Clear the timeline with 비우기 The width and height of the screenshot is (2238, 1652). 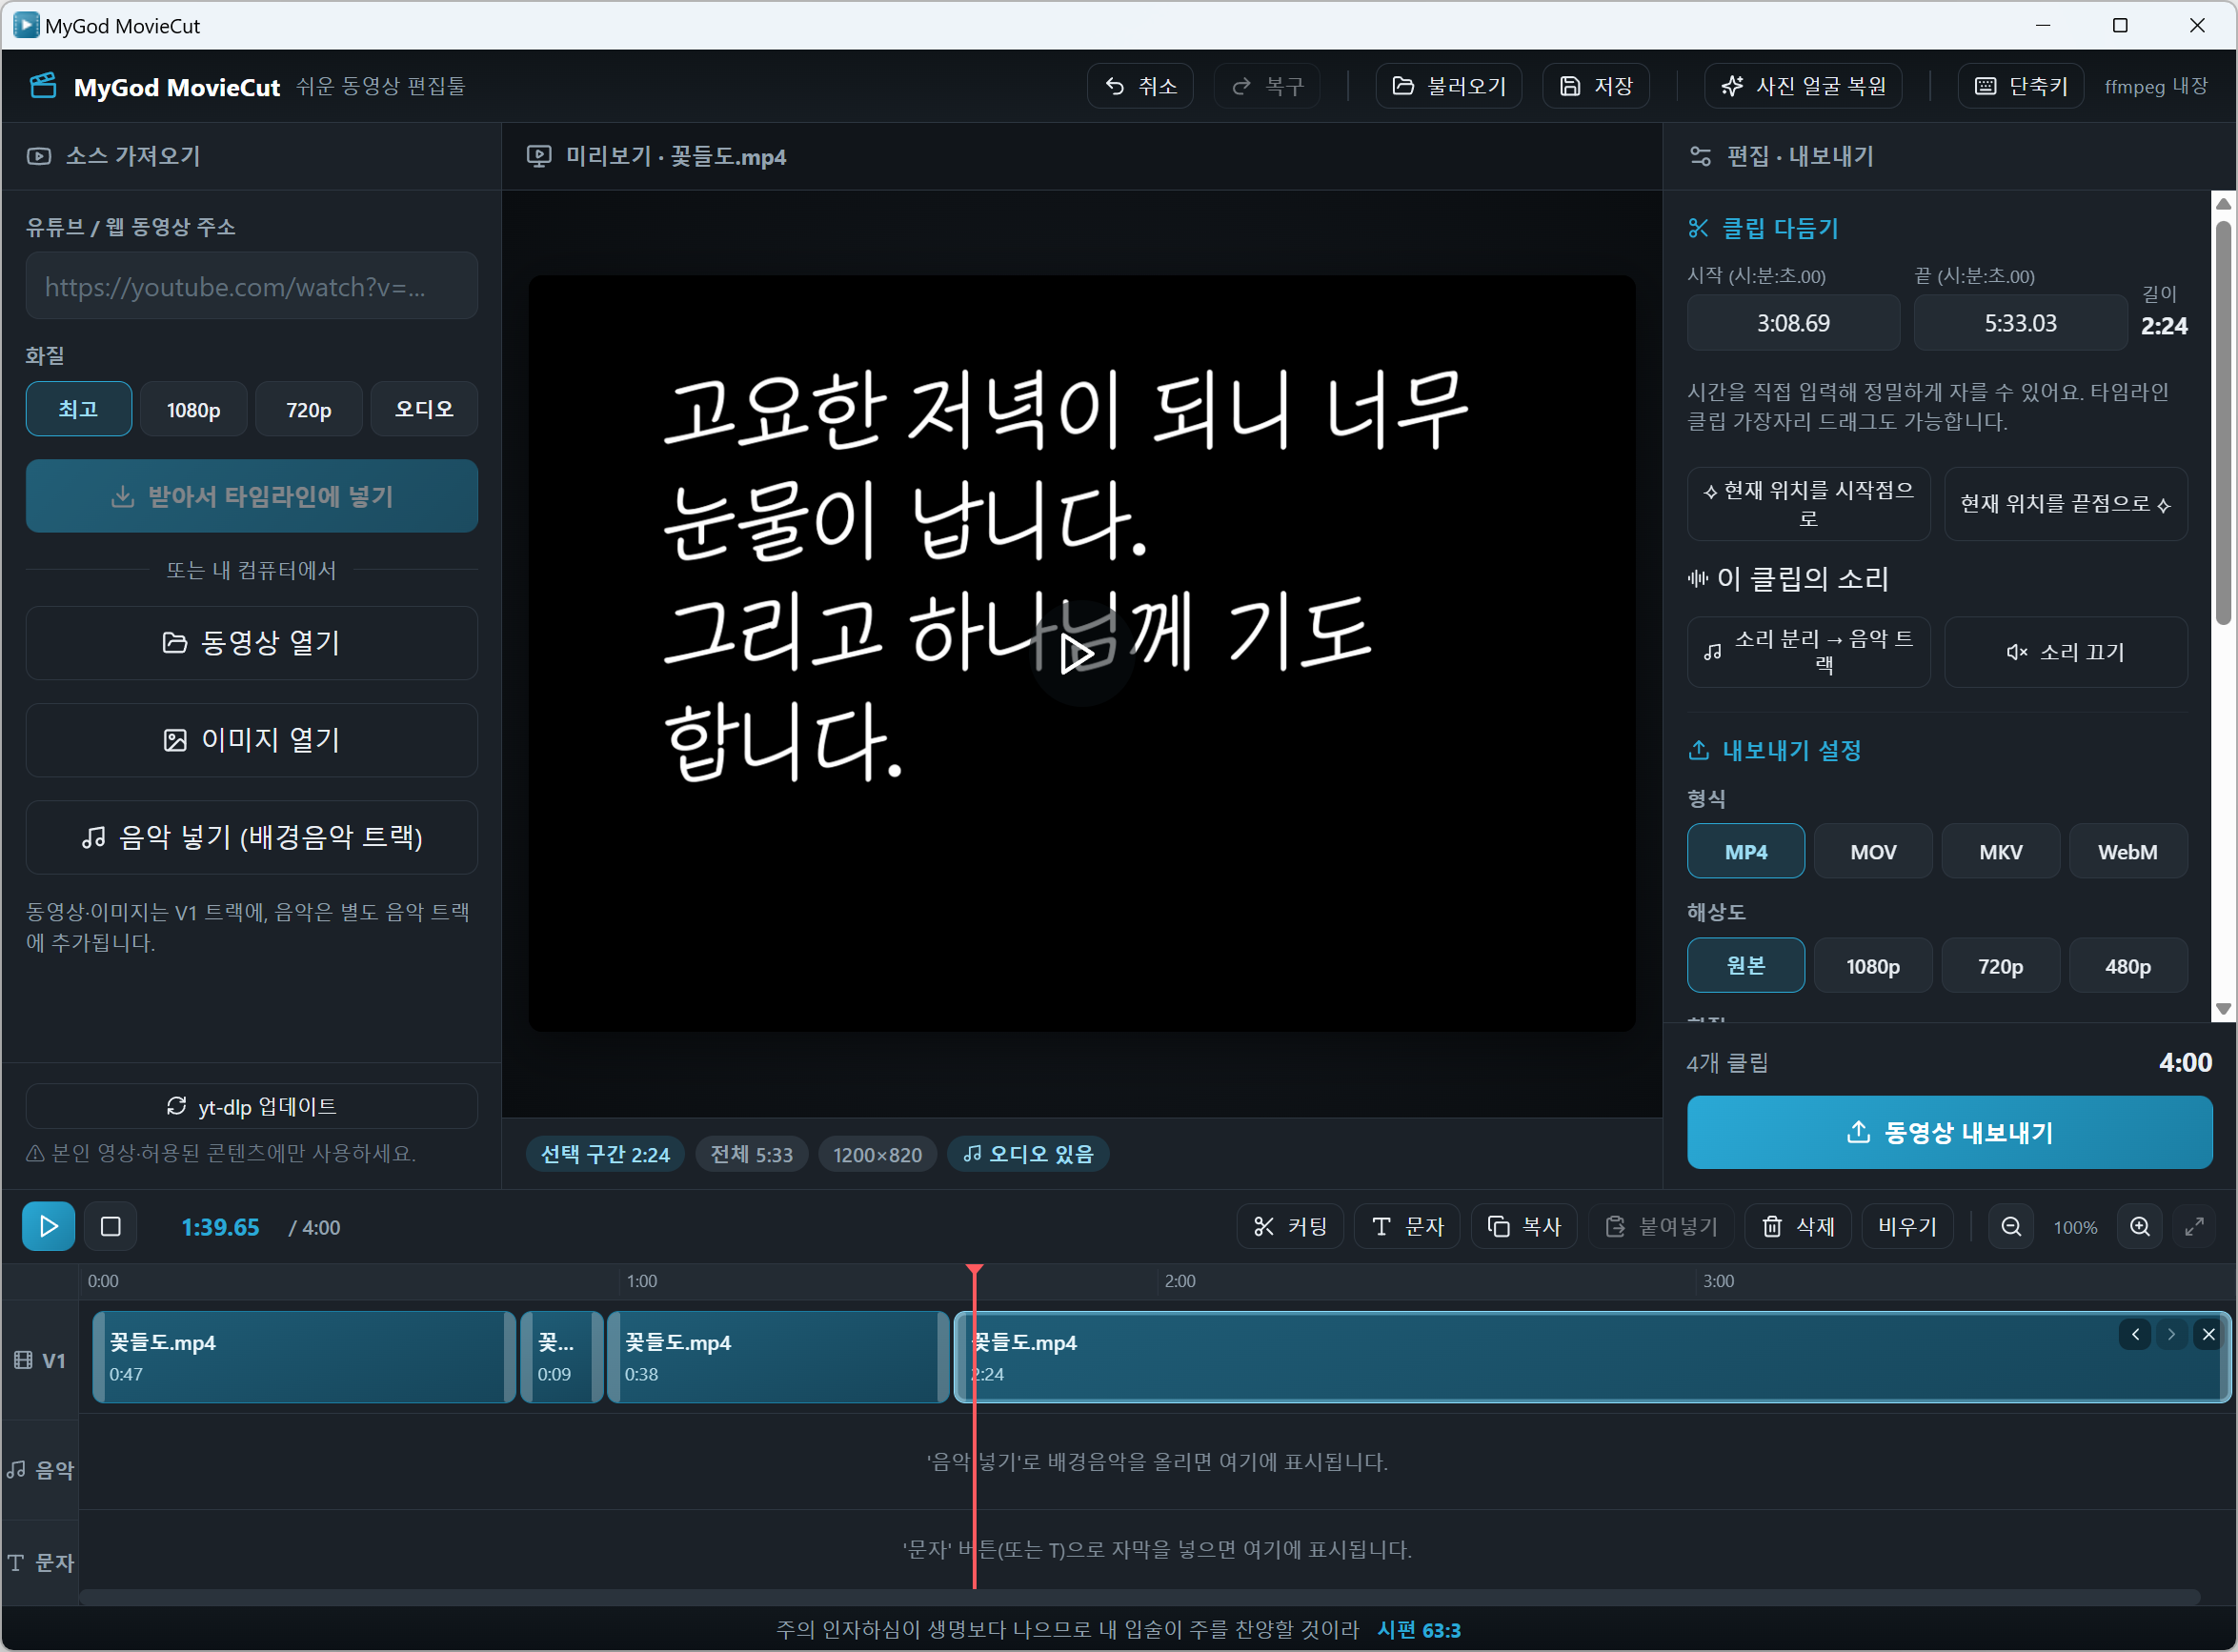tap(1907, 1226)
